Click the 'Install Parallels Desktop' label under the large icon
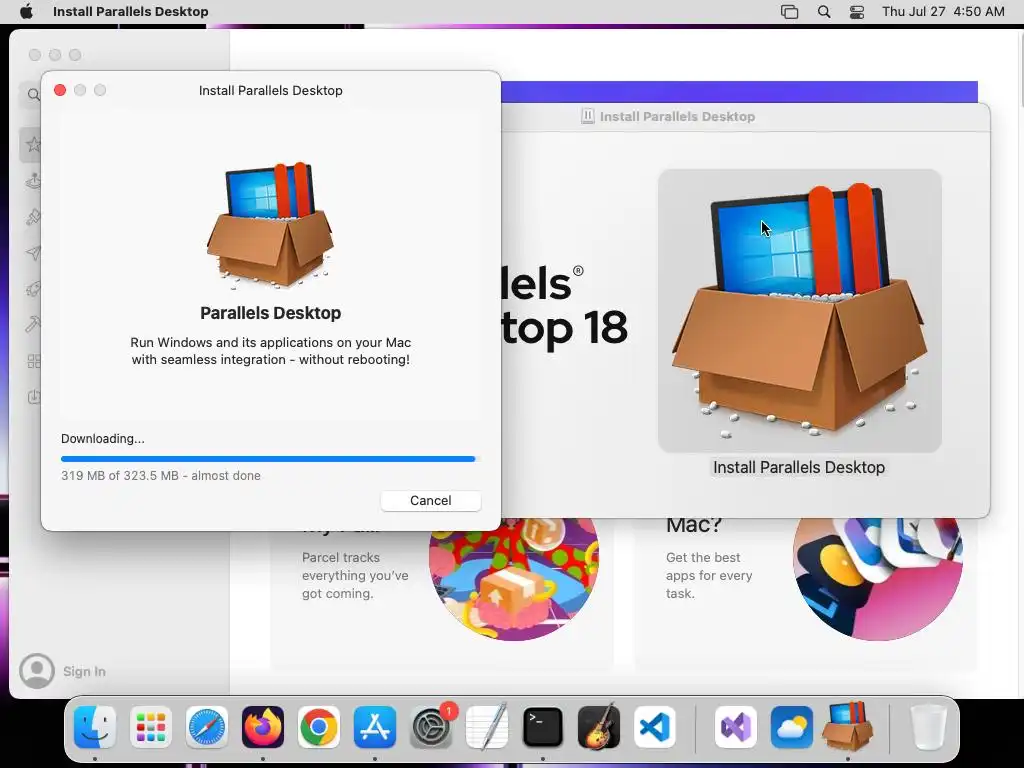Screen dimensions: 1024x768 [799, 467]
